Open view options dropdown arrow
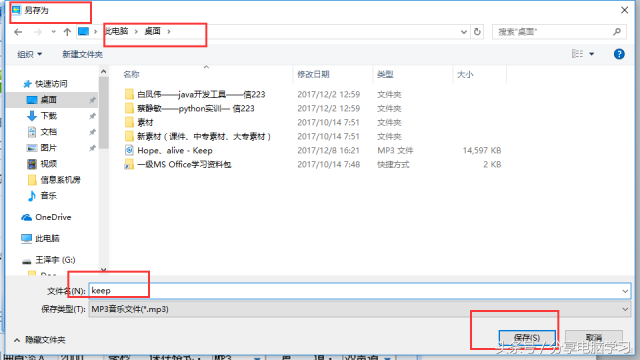640x360 pixels. [x=591, y=54]
